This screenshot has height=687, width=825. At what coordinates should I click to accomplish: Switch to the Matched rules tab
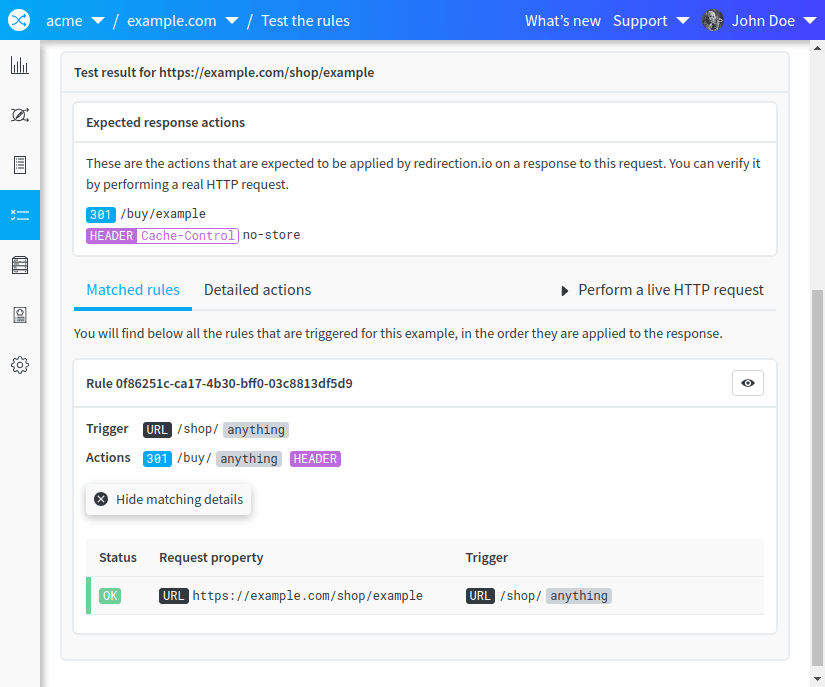[x=133, y=290]
